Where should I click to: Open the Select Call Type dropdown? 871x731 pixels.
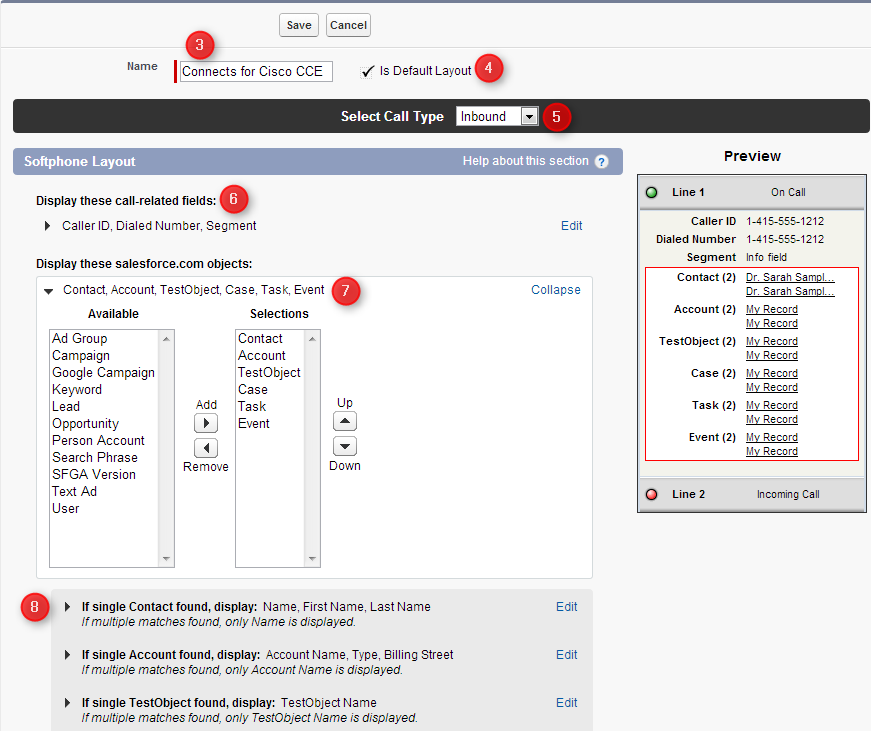click(497, 116)
